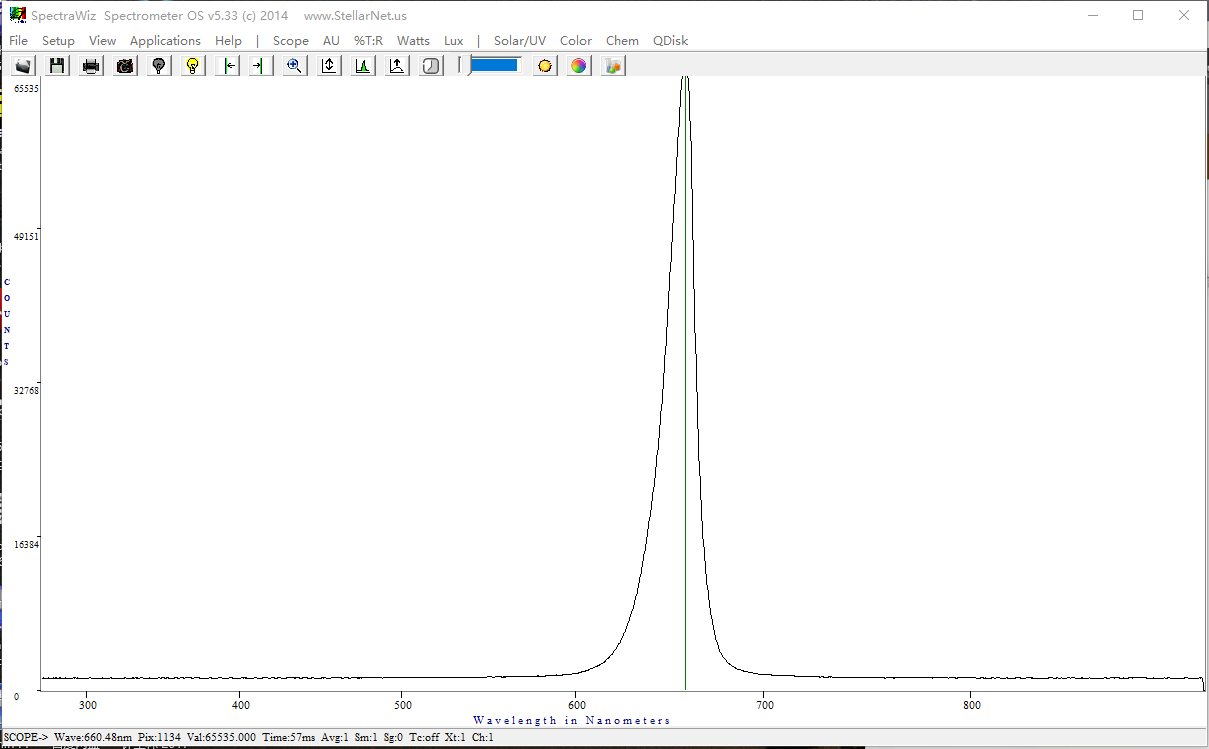
Task: Click the yellow sun icon
Action: click(544, 66)
